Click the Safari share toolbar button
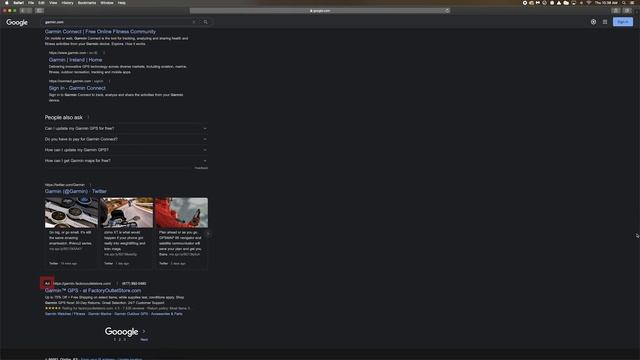Screen dimensions: 640x360 616,11
